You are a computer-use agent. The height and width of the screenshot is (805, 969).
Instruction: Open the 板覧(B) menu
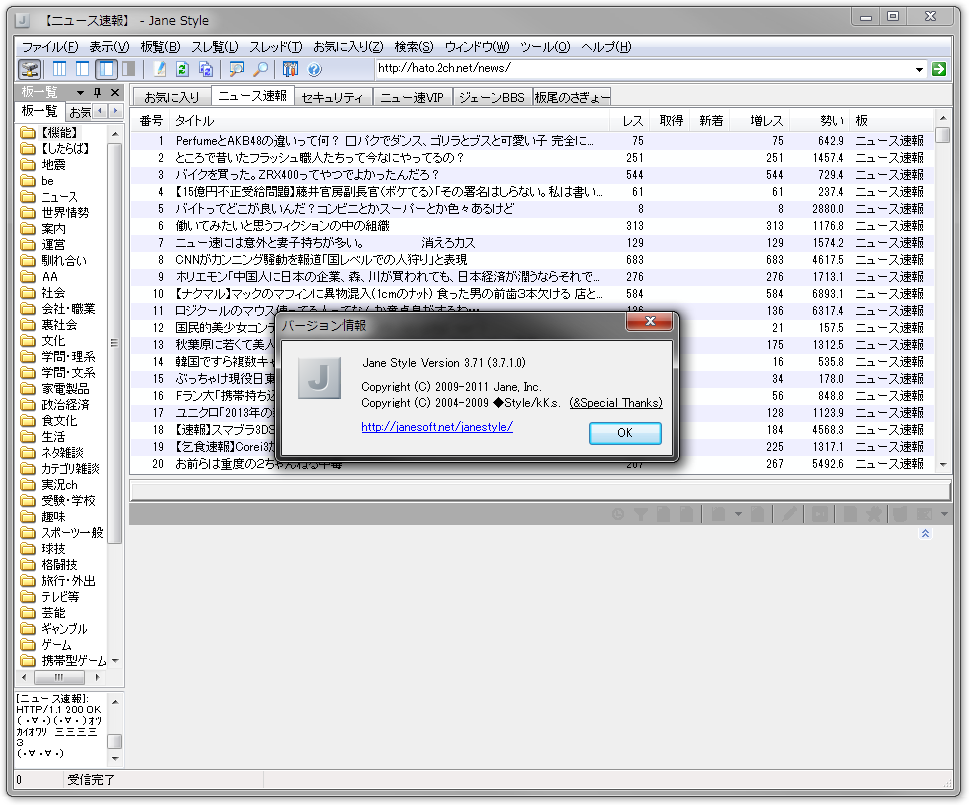[160, 47]
